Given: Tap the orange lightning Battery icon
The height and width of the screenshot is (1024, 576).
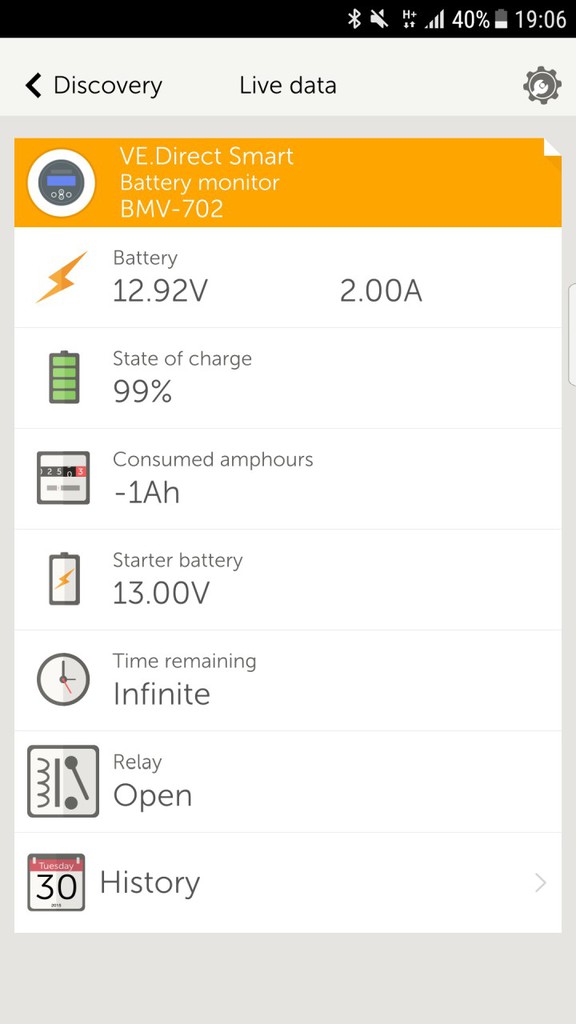Looking at the screenshot, I should click(x=61, y=278).
